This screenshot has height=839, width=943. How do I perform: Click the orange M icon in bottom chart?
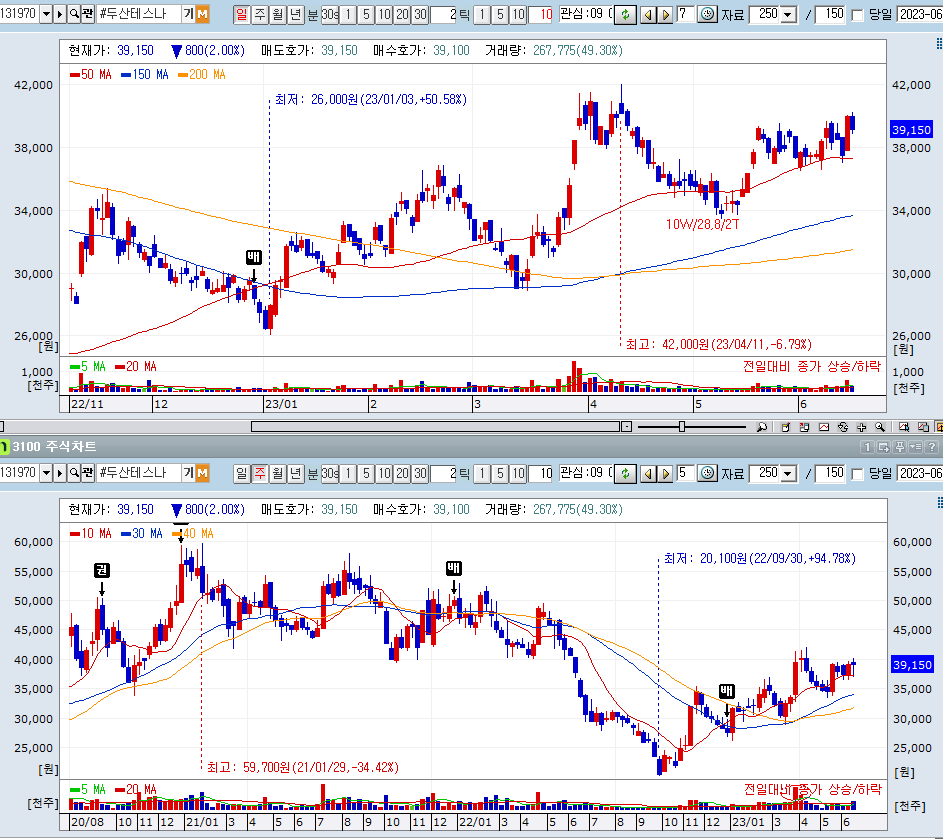tap(202, 473)
